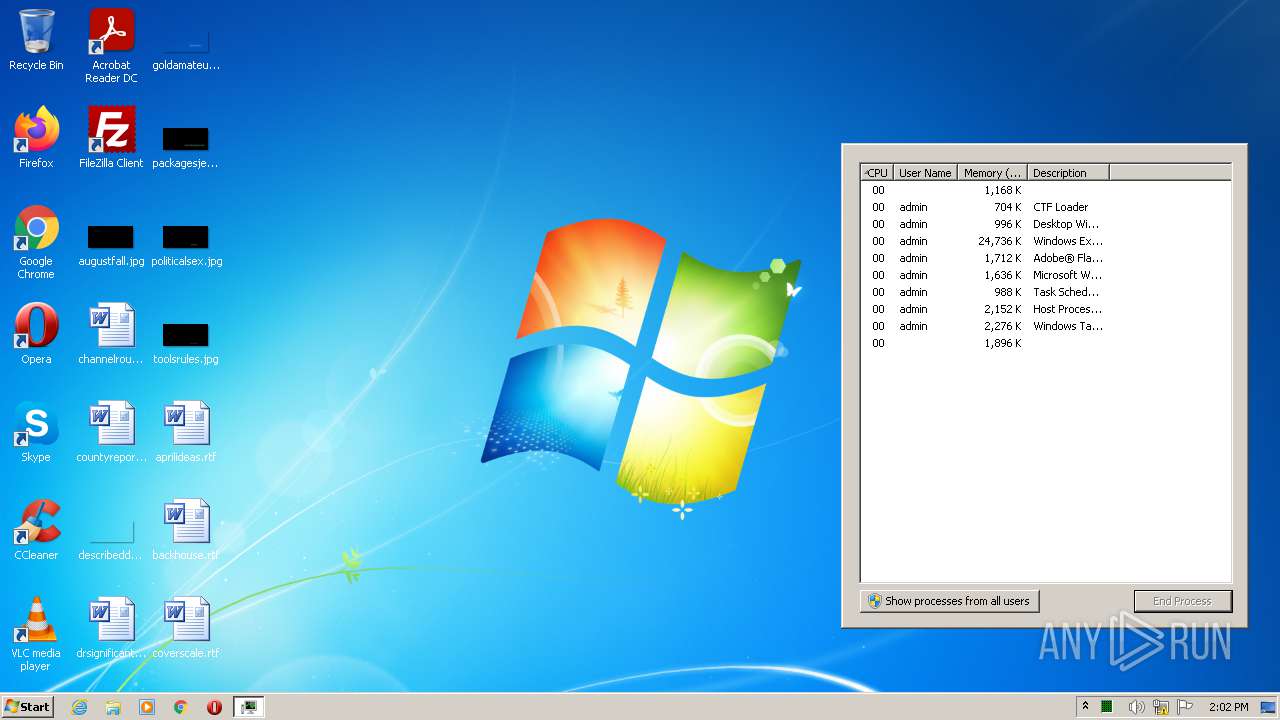Select backhouse.rtf document icon
The width and height of the screenshot is (1280, 720).
tap(186, 530)
